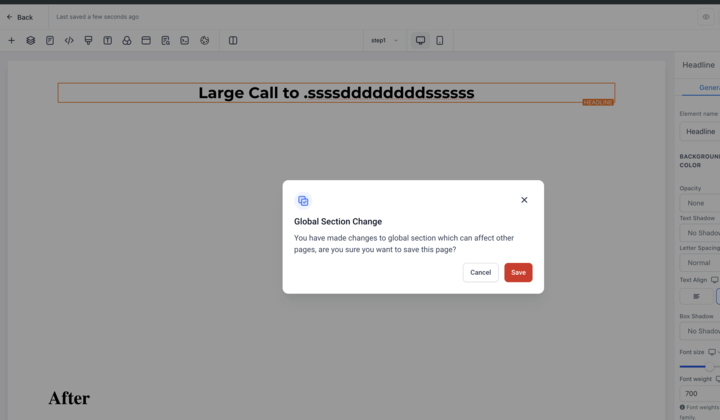Click the plus add element icon
This screenshot has width=720, height=420.
pyautogui.click(x=11, y=40)
